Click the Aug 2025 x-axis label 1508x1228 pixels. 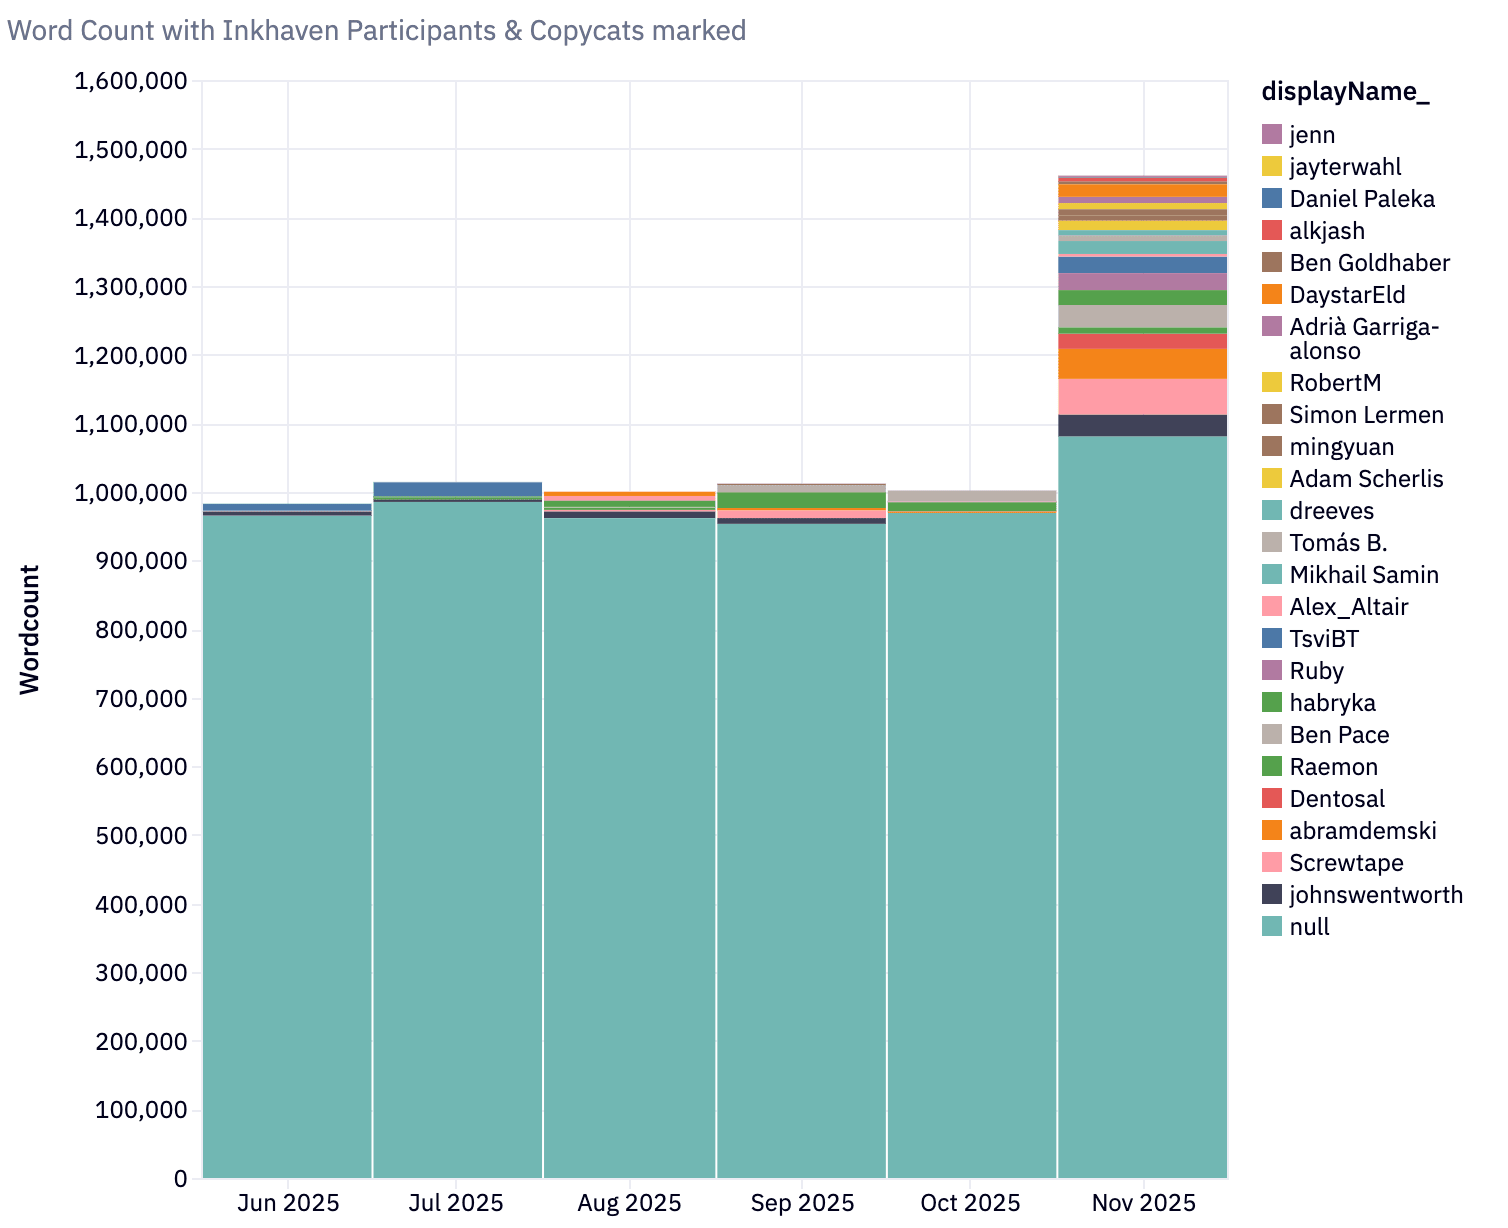click(x=630, y=1203)
